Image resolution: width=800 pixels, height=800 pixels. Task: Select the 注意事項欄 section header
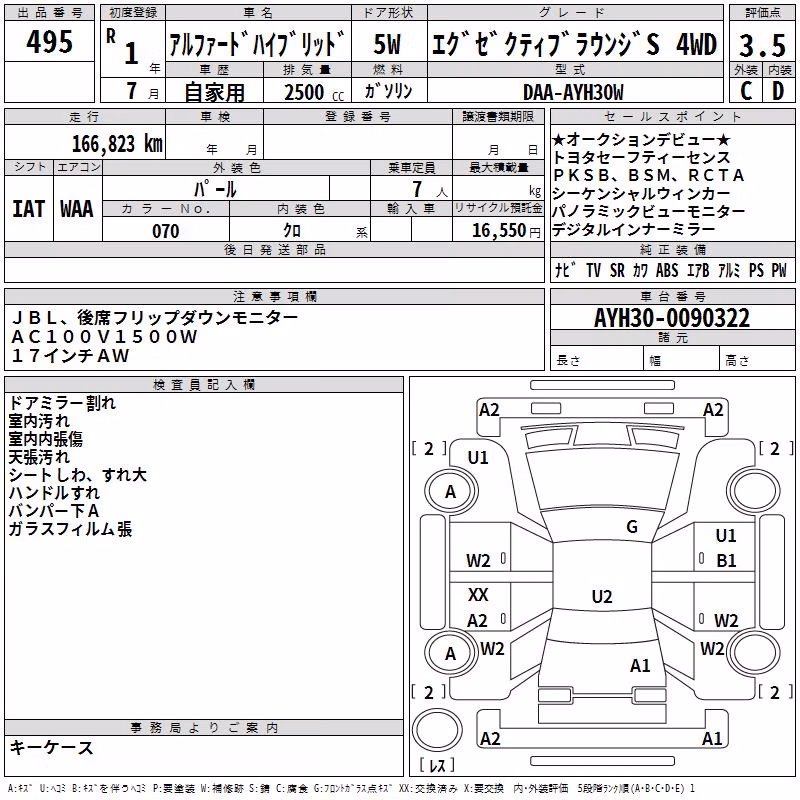pyautogui.click(x=274, y=296)
